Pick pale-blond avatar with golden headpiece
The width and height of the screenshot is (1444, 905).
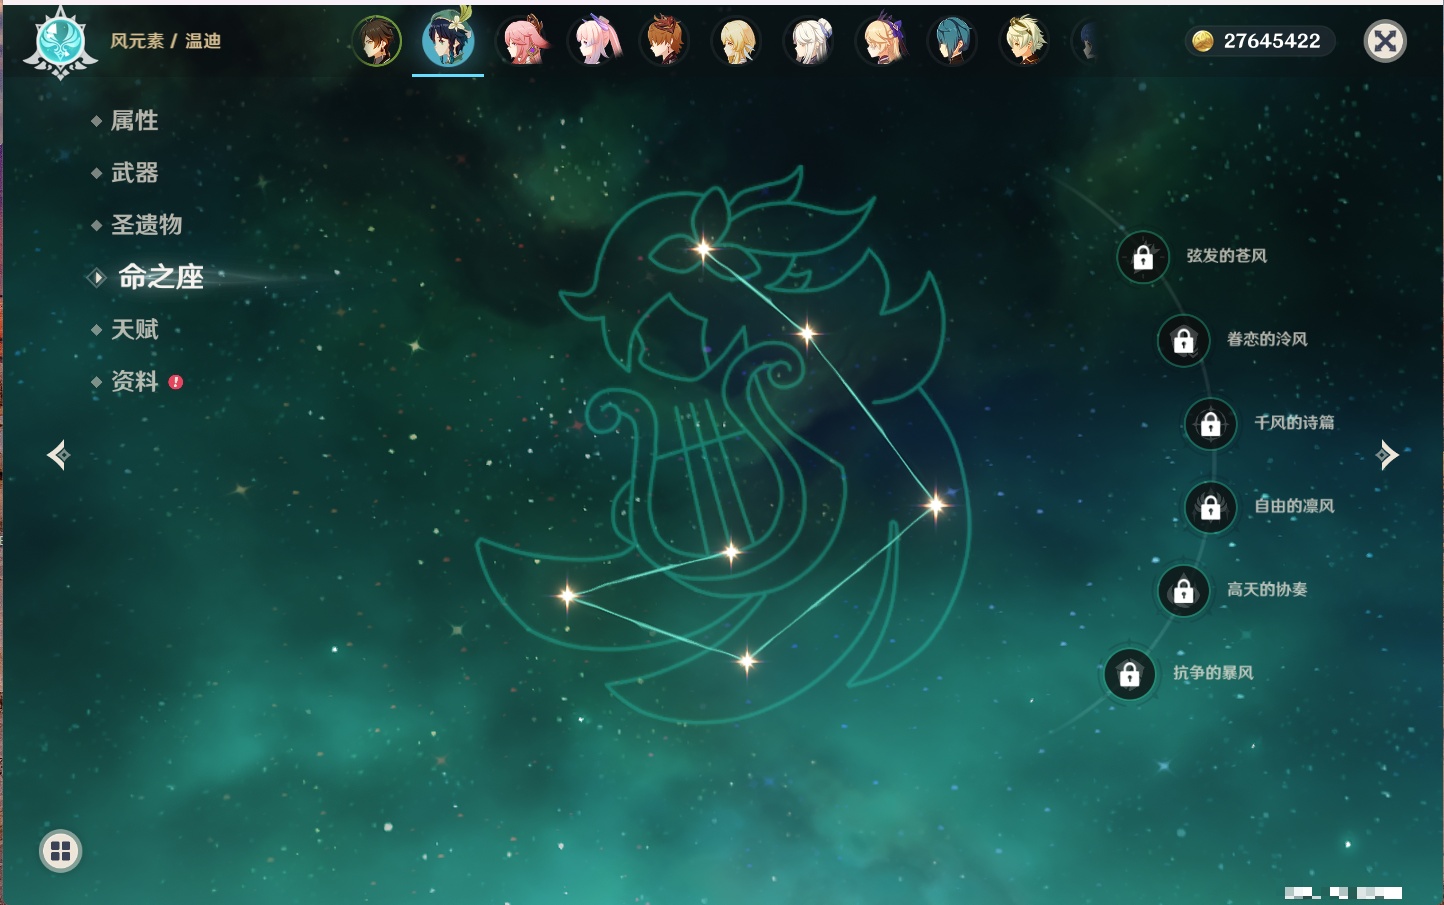pos(1024,41)
